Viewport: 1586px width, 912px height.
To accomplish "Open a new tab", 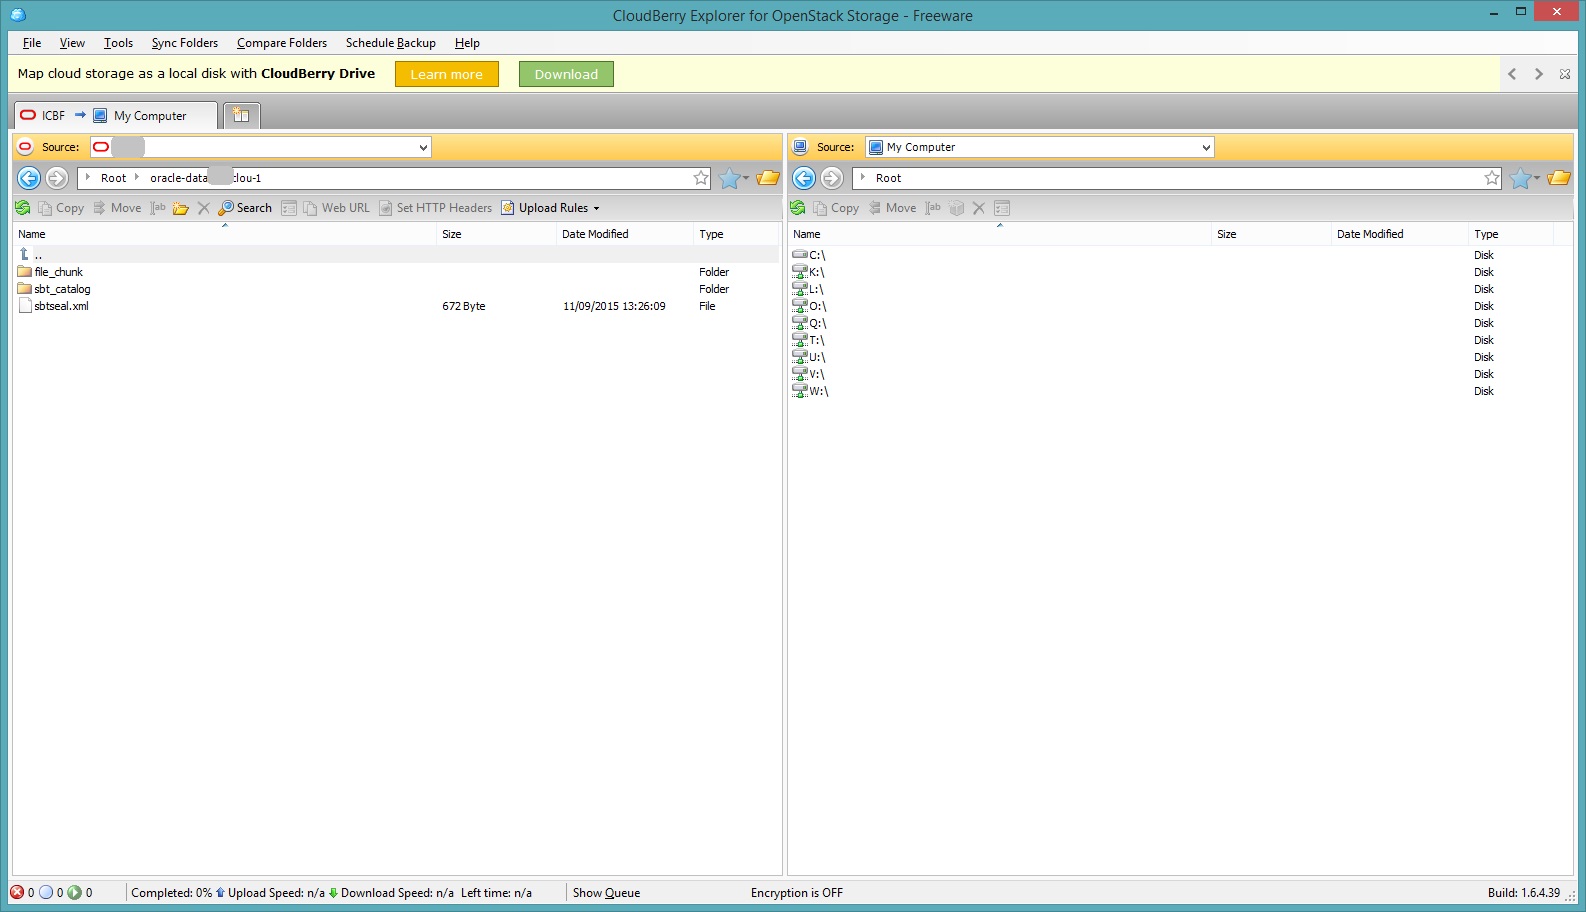I will pos(241,116).
